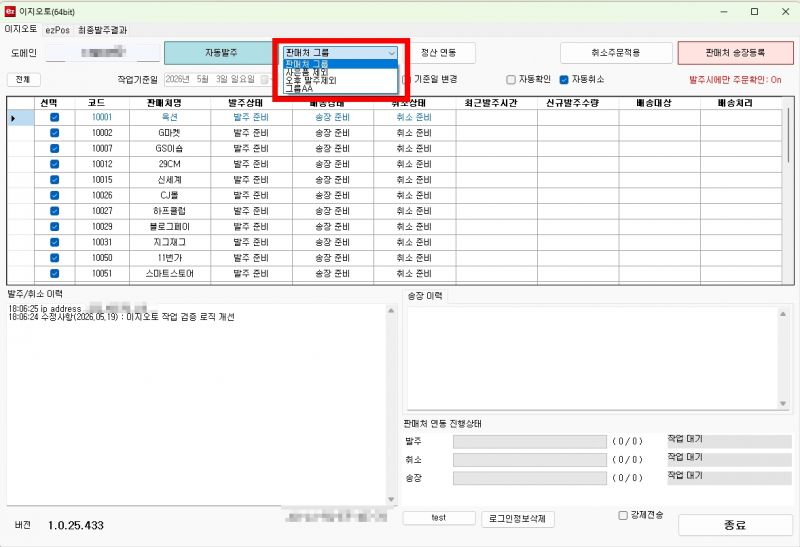Image resolution: width=800 pixels, height=547 pixels.
Task: Open the 최종발주결과 menu
Action: 103,30
